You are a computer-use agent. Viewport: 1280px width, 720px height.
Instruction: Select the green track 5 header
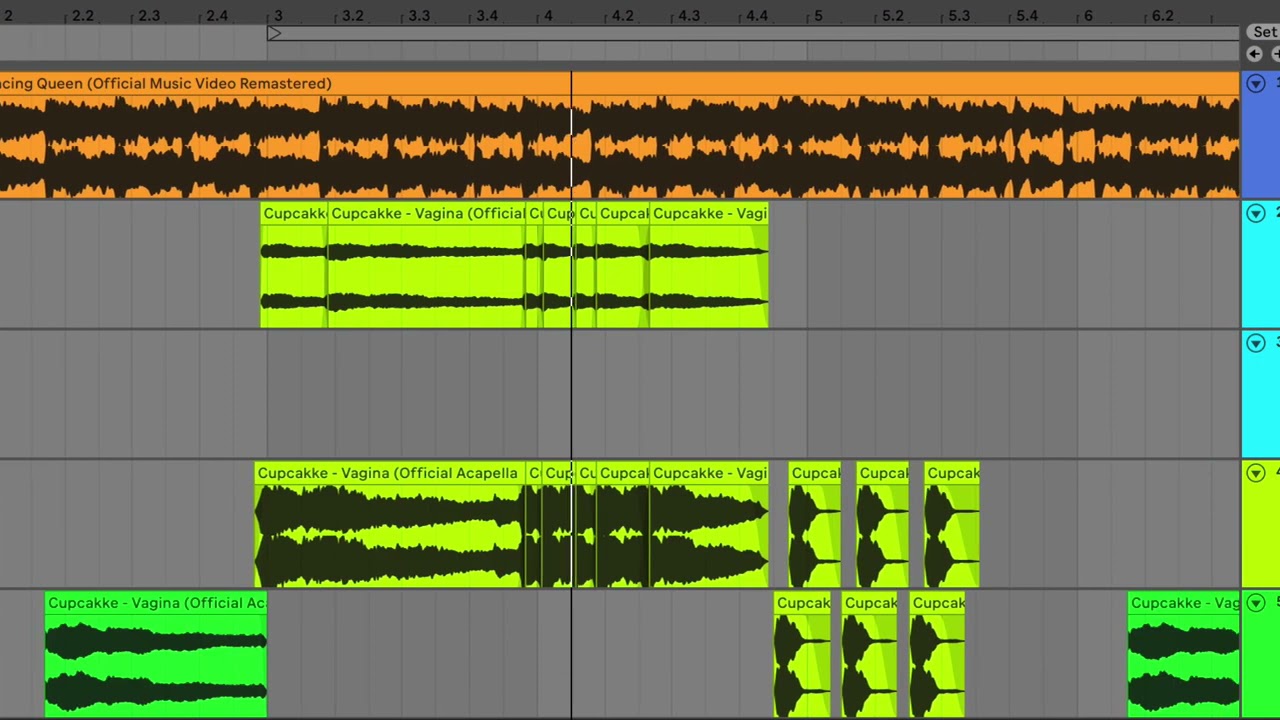tap(1261, 654)
